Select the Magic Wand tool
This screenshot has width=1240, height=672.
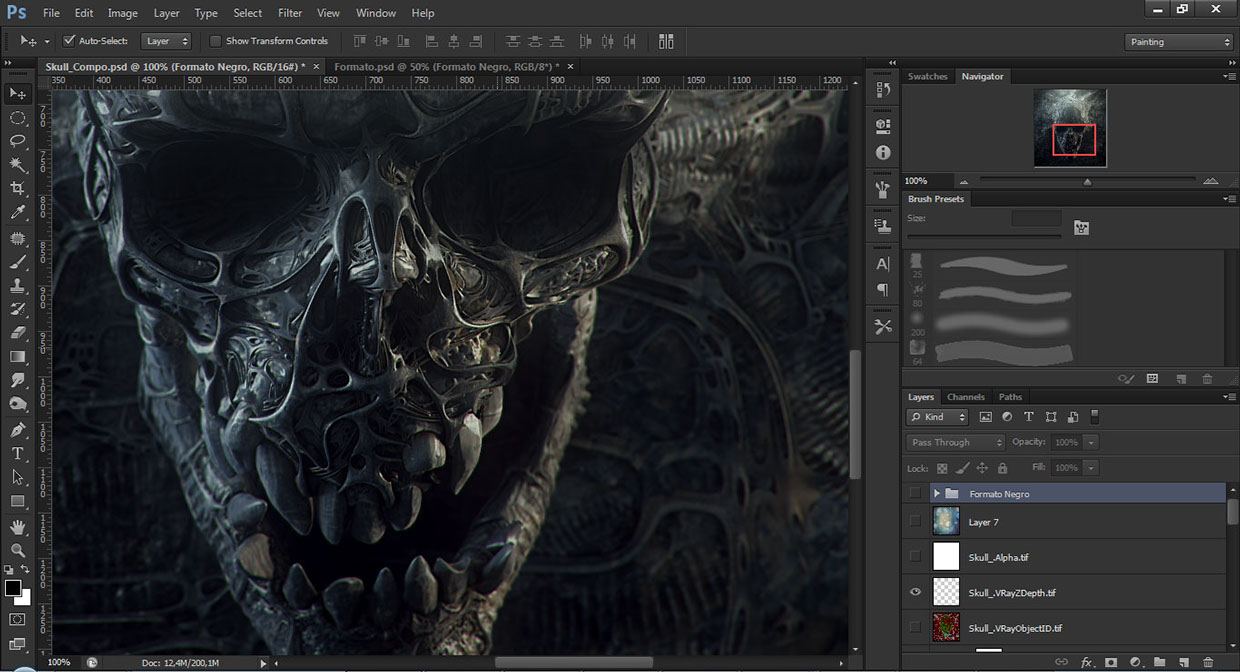(18, 164)
